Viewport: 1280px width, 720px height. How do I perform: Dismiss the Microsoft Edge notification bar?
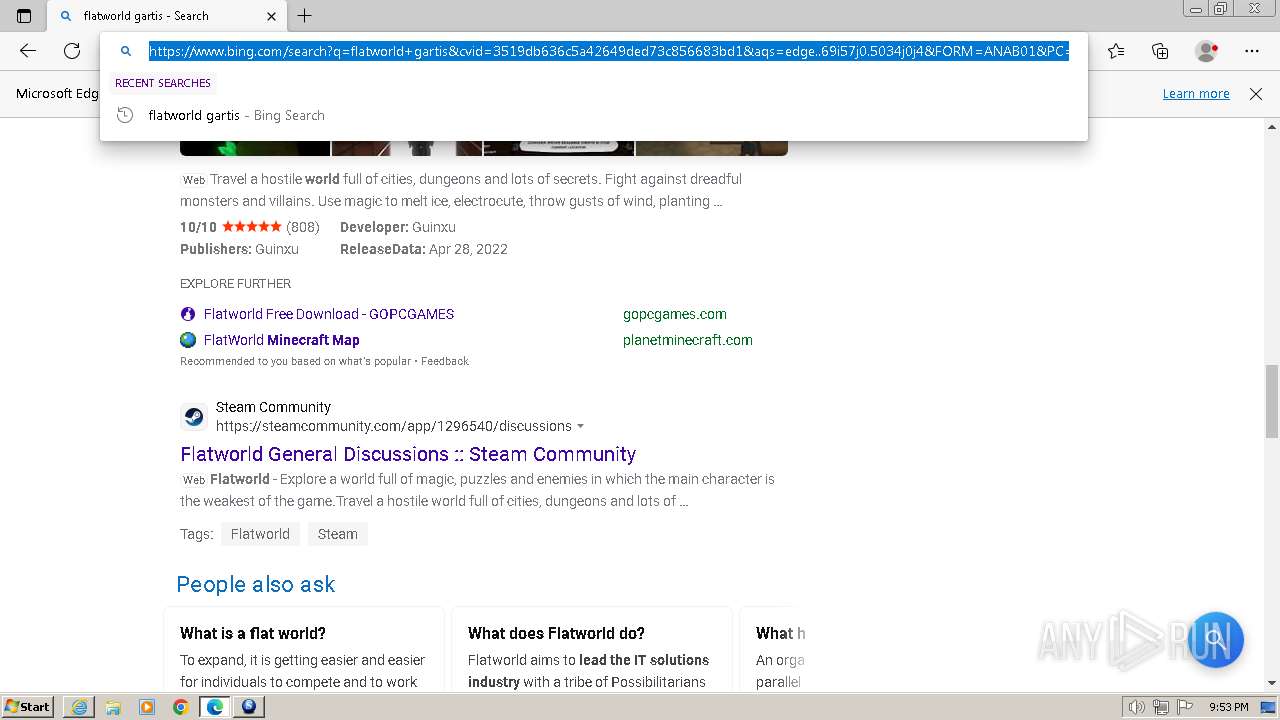(x=1256, y=93)
